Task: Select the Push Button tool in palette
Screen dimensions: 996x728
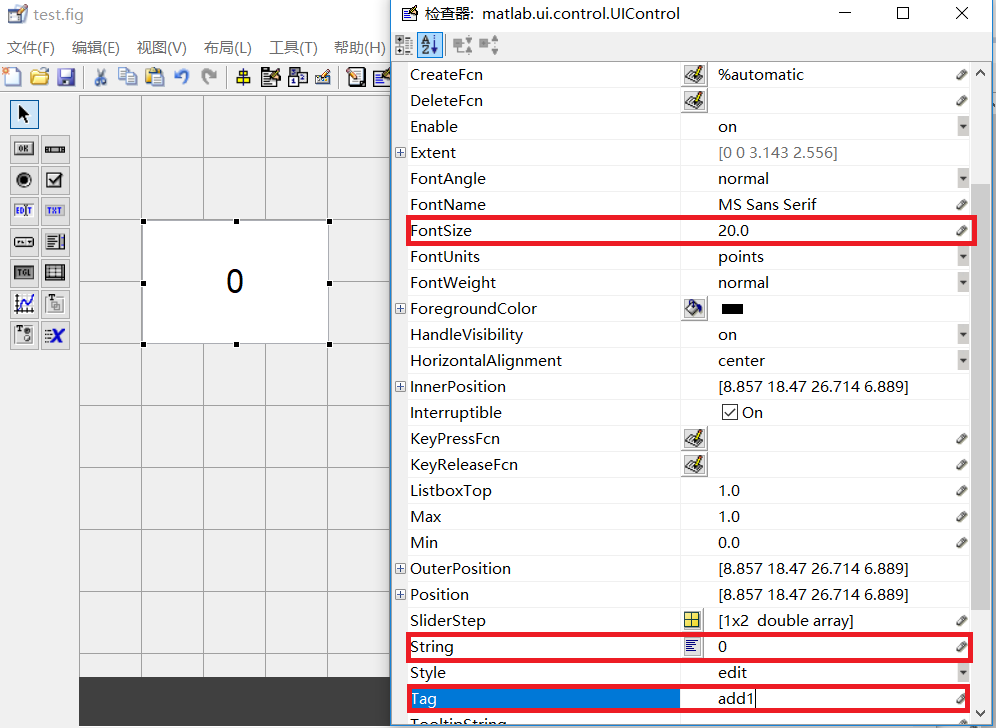Action: coord(24,149)
